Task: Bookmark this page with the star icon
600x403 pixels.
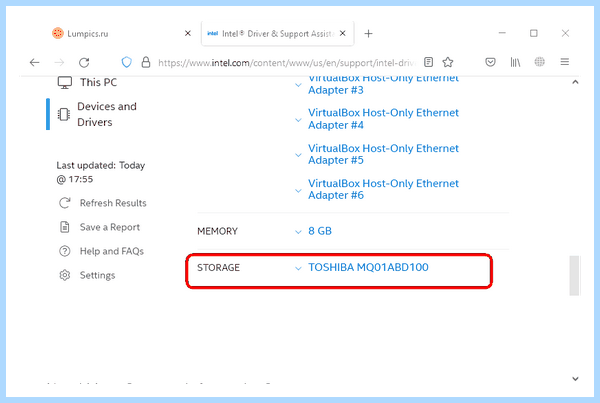Action: [x=448, y=62]
